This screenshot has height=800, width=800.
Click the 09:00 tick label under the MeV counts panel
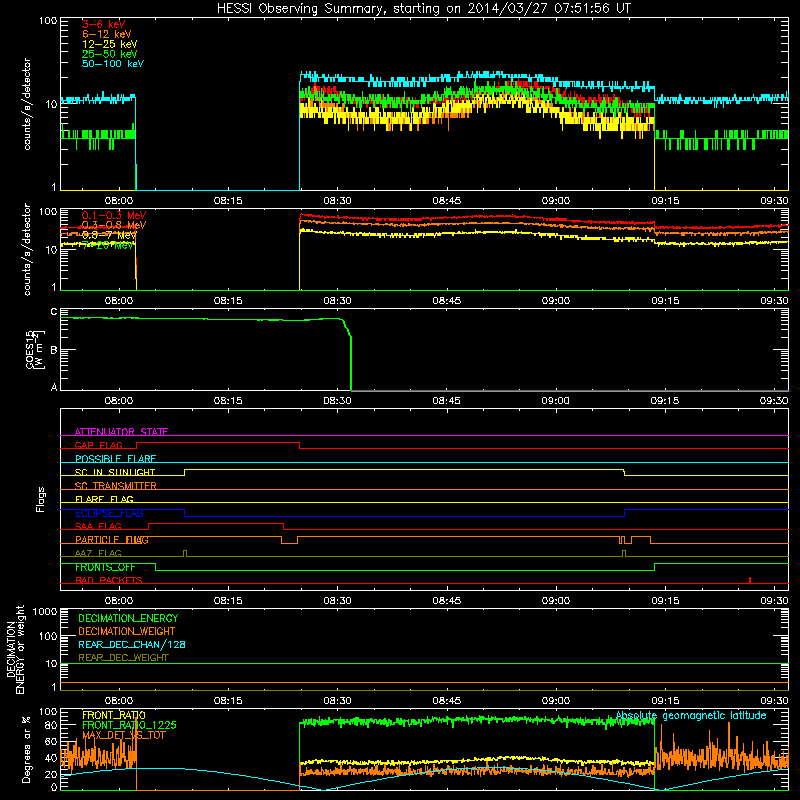[556, 301]
